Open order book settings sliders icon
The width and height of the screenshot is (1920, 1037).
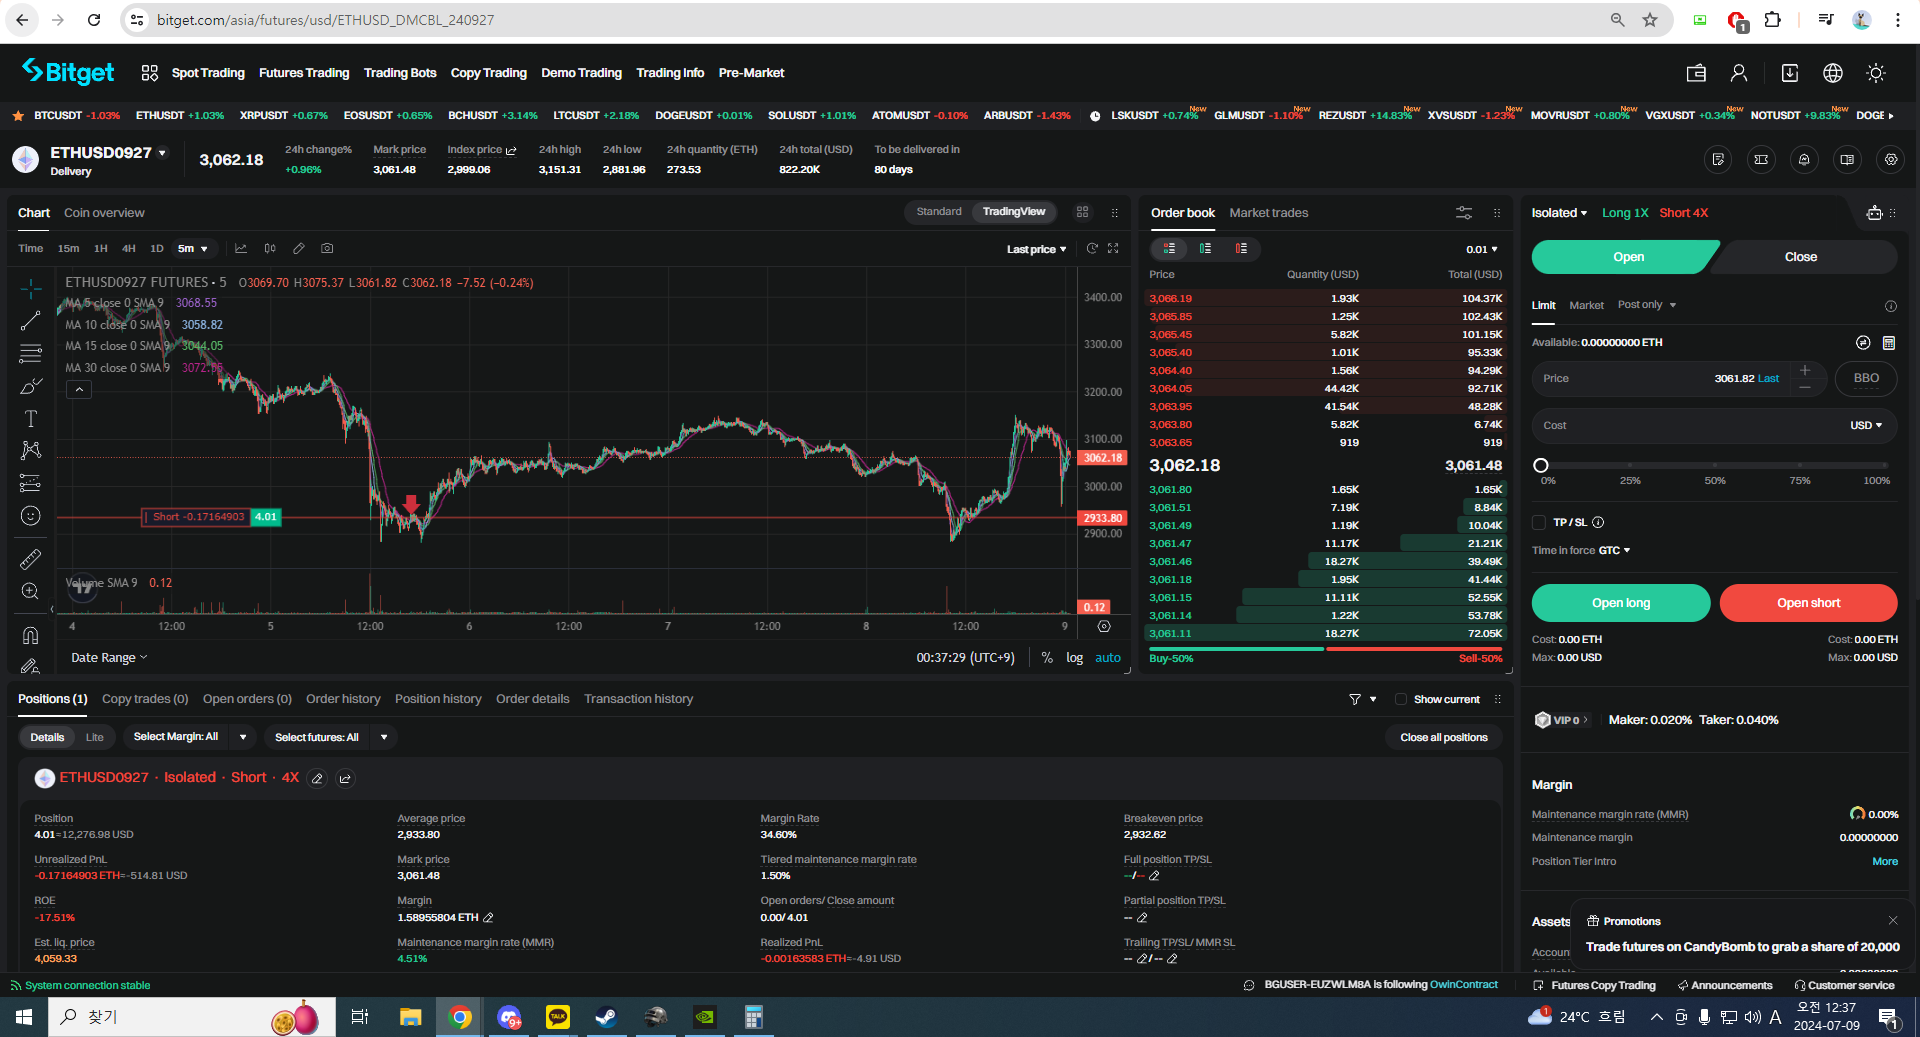click(1464, 213)
